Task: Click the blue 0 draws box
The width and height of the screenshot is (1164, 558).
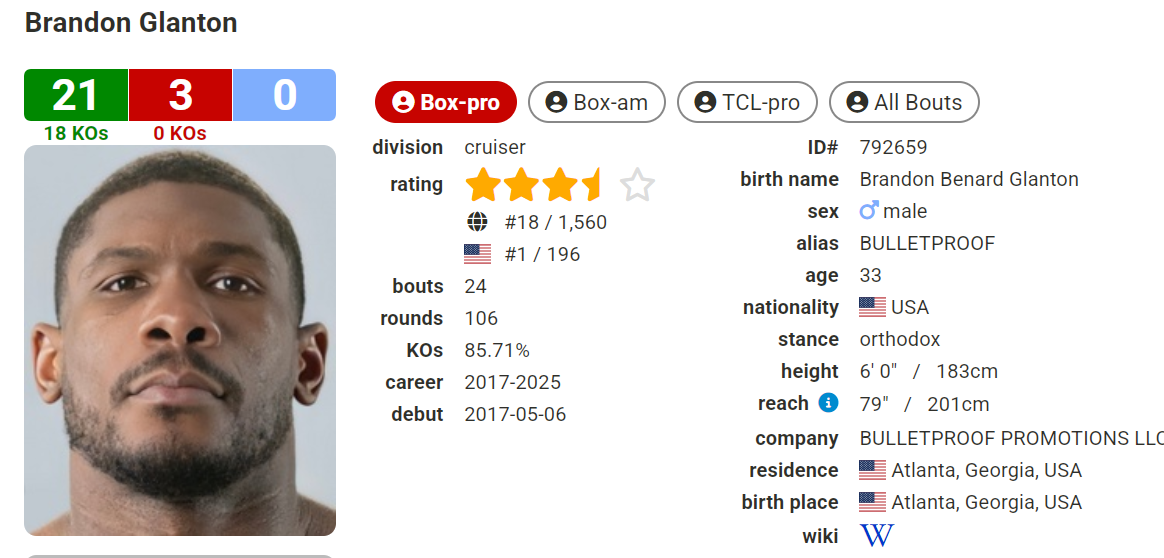Action: pyautogui.click(x=284, y=95)
